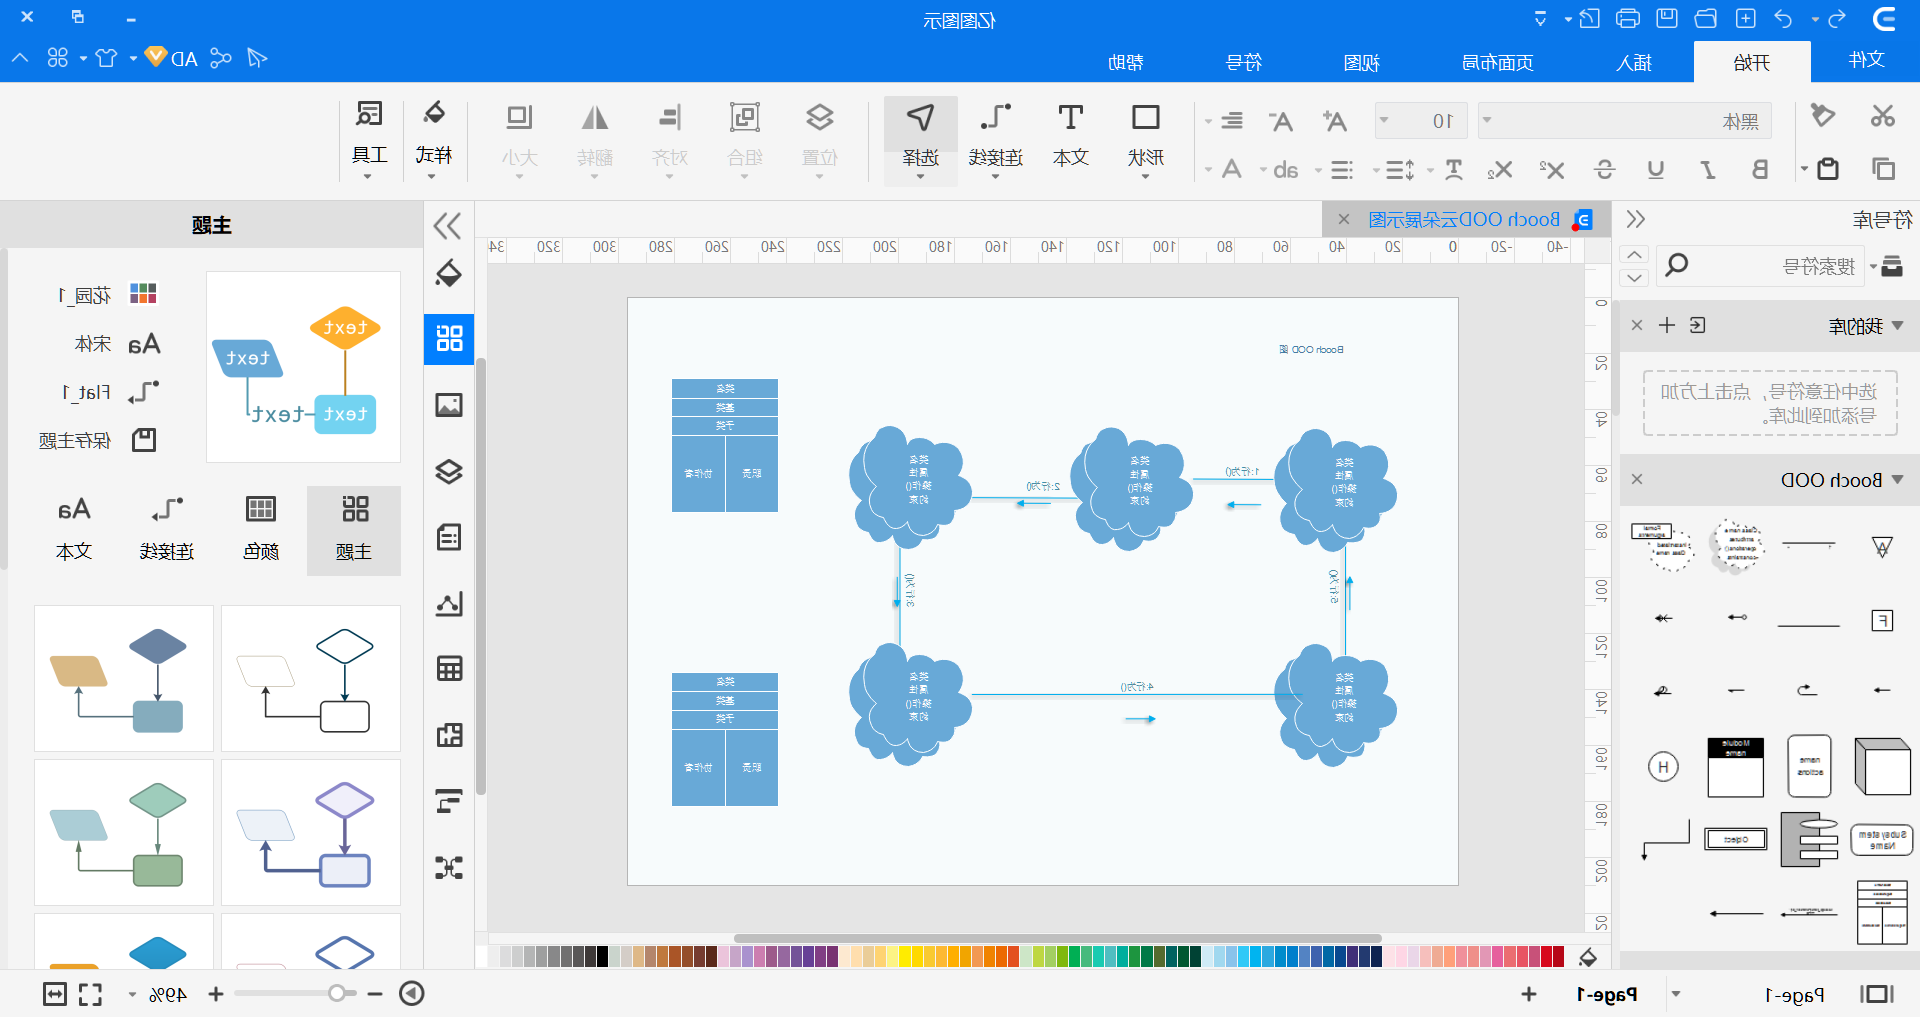
Task: Toggle subscript formatting
Action: (1500, 169)
